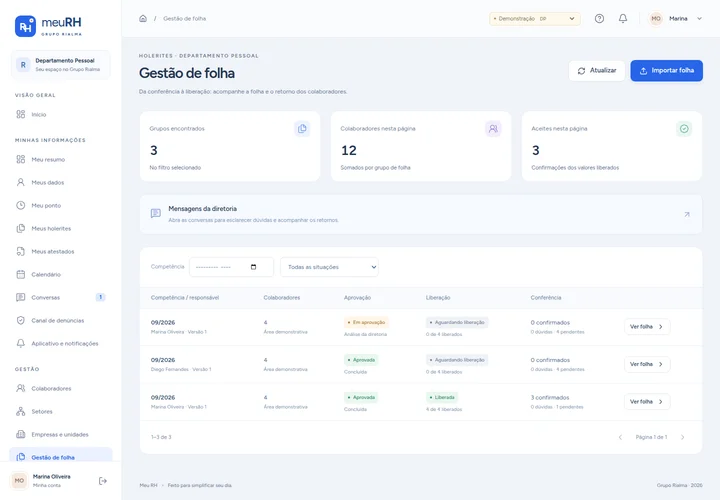Image resolution: width=720 pixels, height=500 pixels.
Task: Open Mensagens da diretoria via arrow icon
Action: pos(687,214)
